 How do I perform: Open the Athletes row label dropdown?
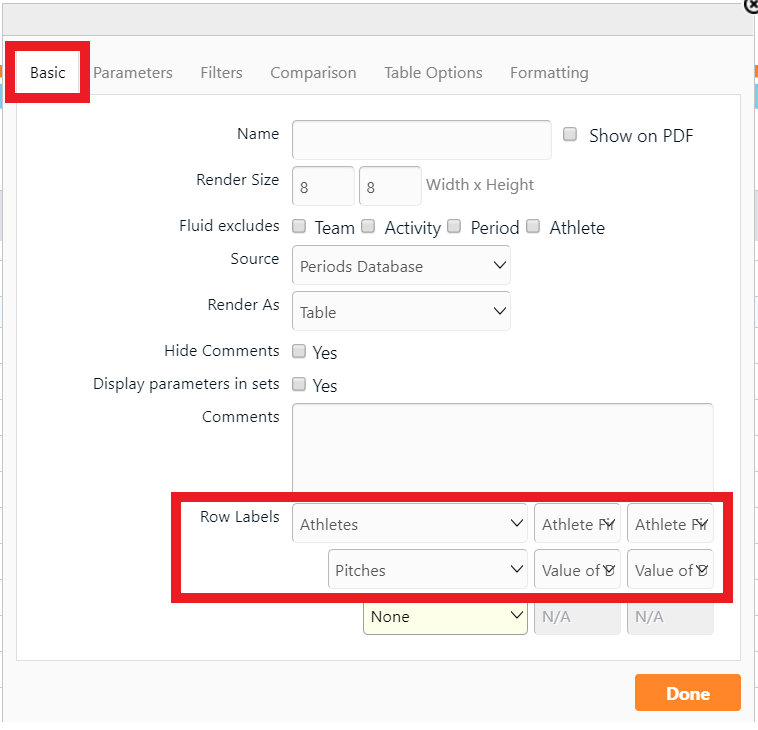[x=410, y=524]
